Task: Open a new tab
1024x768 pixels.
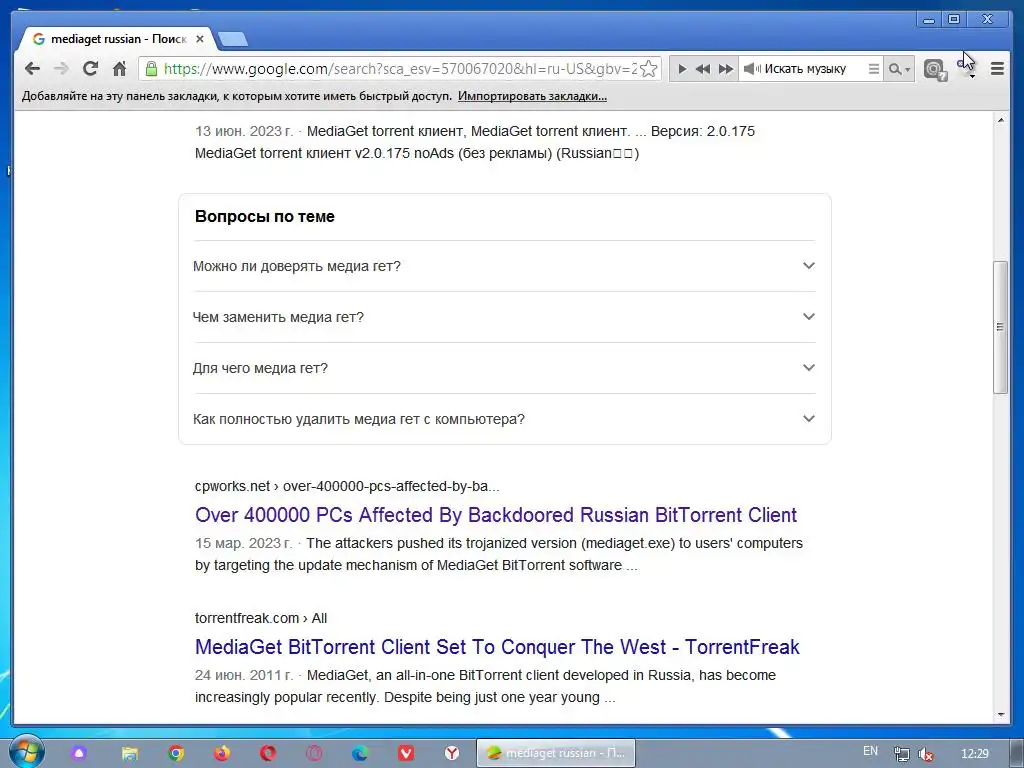Action: click(232, 39)
